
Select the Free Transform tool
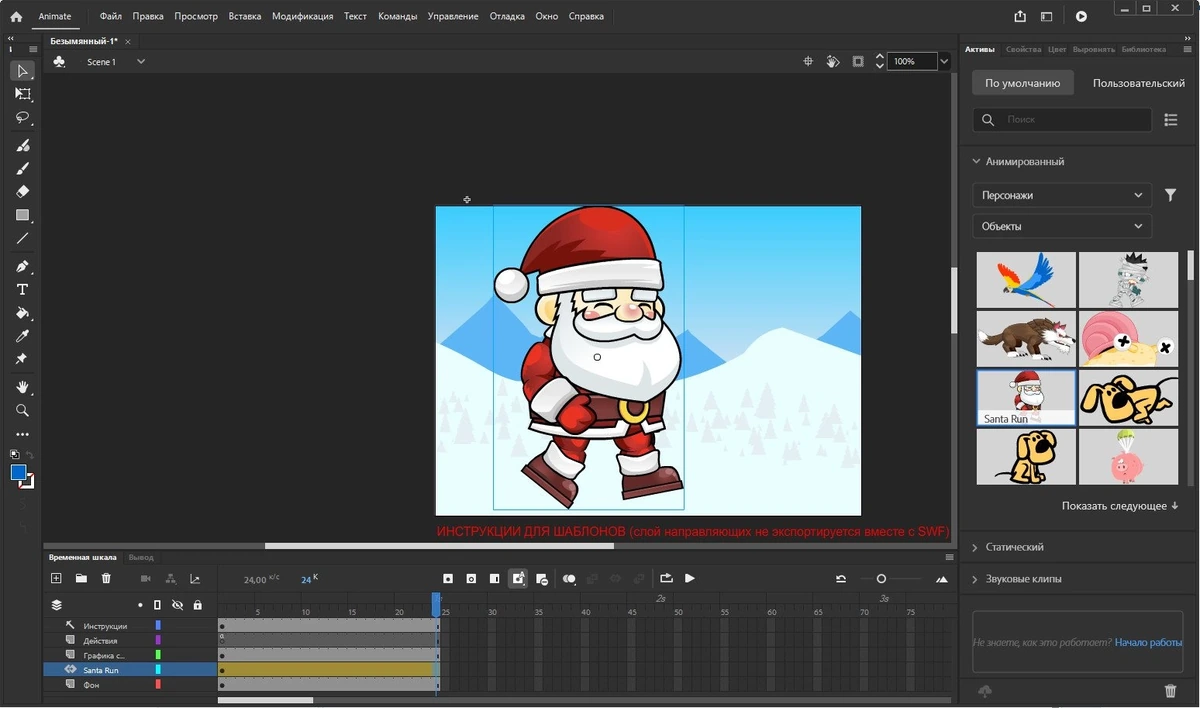tap(22, 94)
